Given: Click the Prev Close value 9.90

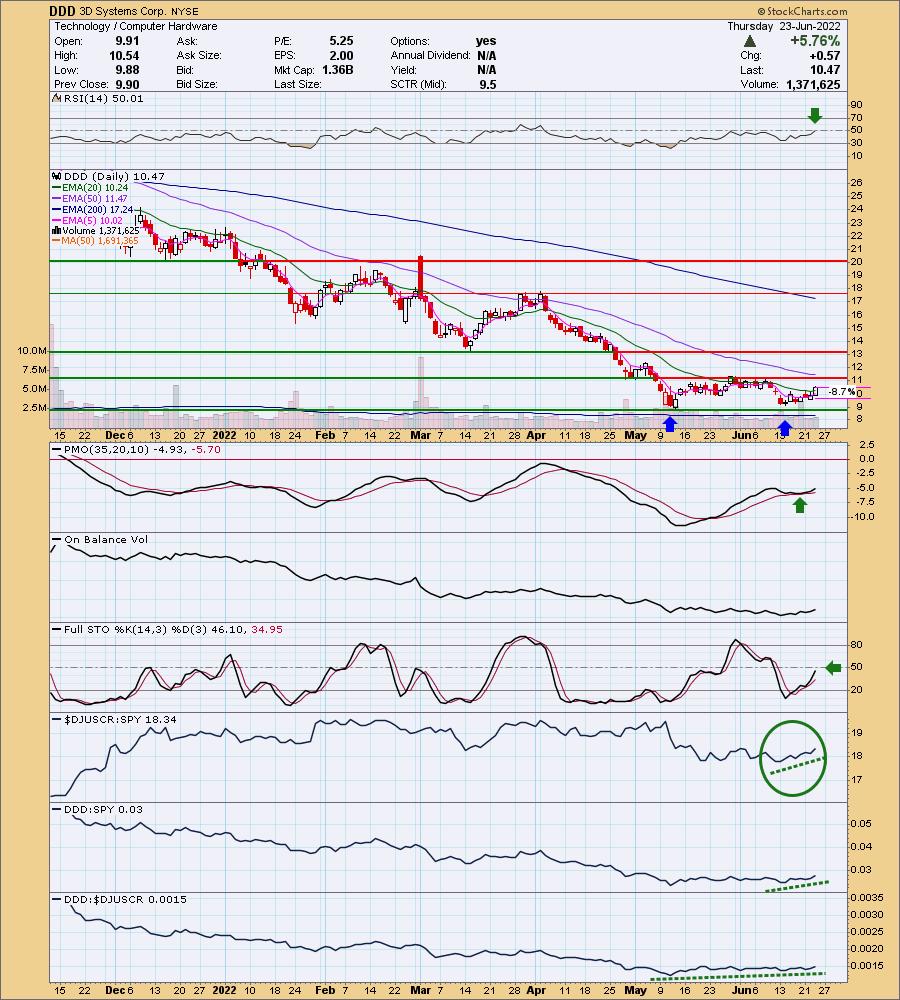Looking at the screenshot, I should 128,84.
